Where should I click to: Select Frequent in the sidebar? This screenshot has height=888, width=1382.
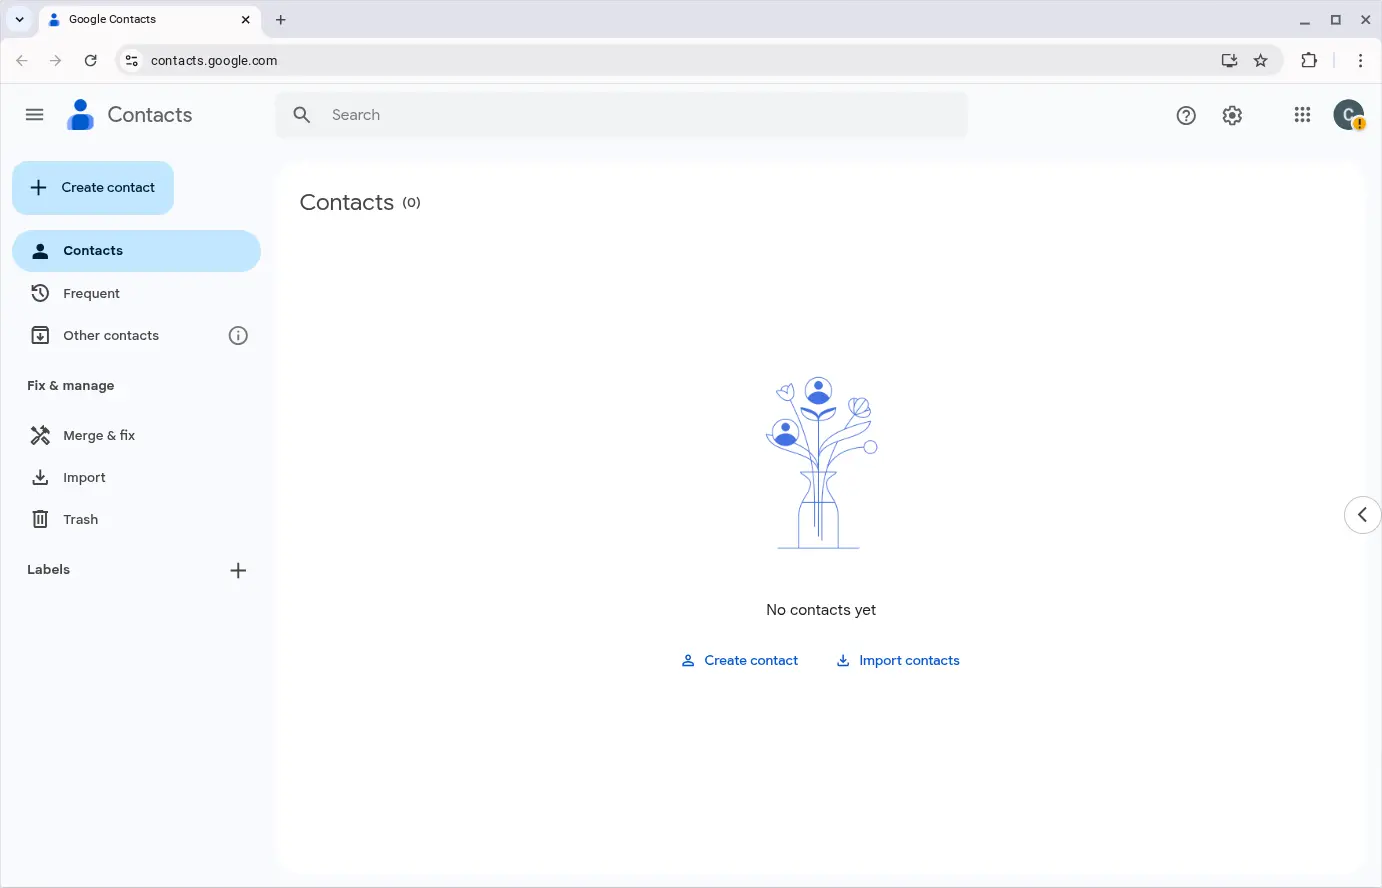click(x=91, y=293)
